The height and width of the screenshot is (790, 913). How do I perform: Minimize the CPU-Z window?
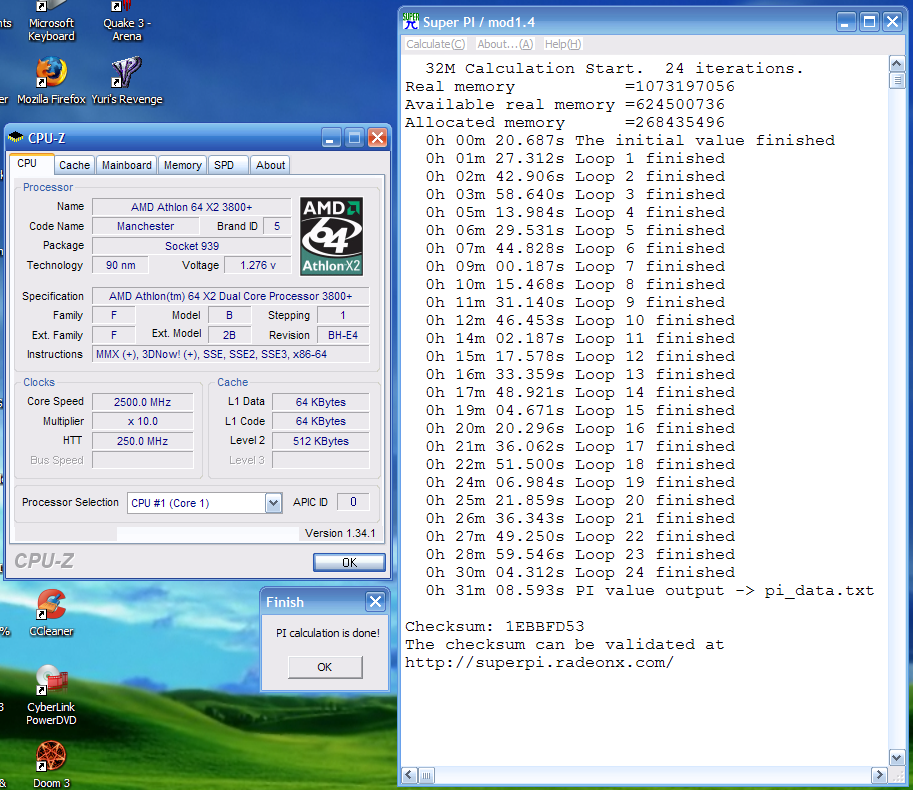(x=331, y=138)
